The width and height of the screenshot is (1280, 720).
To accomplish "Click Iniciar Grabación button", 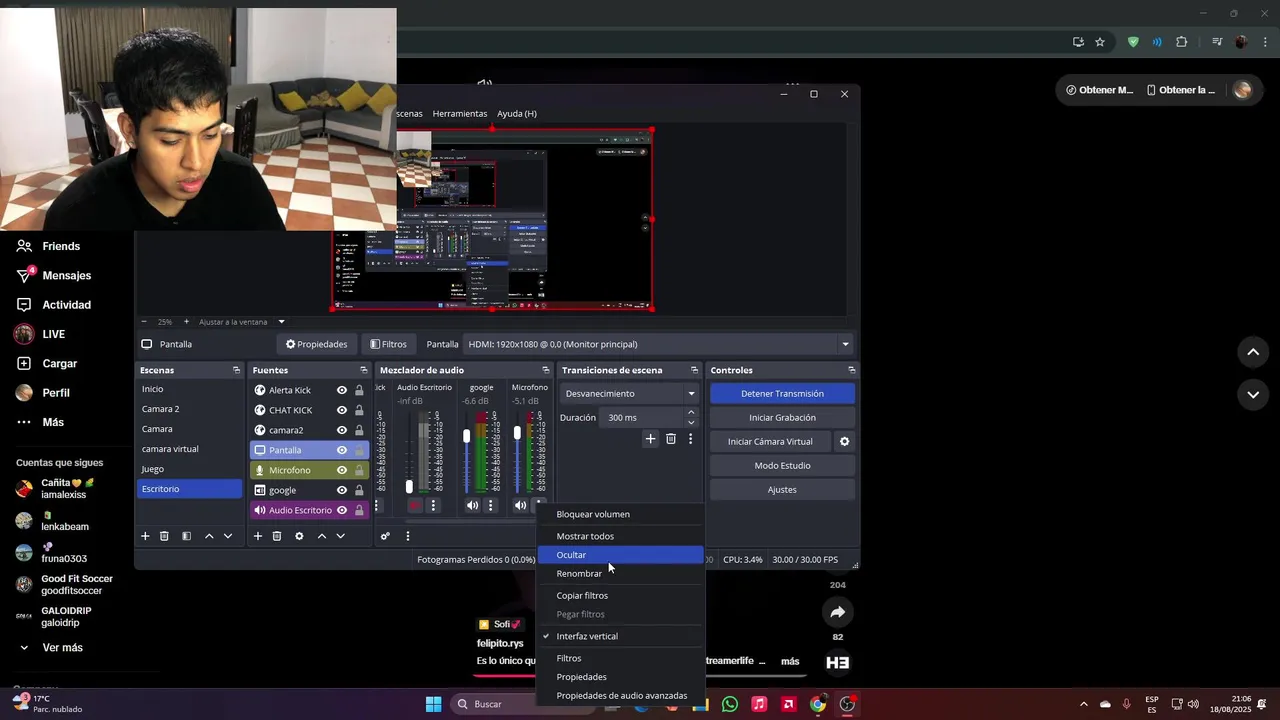I will tap(782, 418).
